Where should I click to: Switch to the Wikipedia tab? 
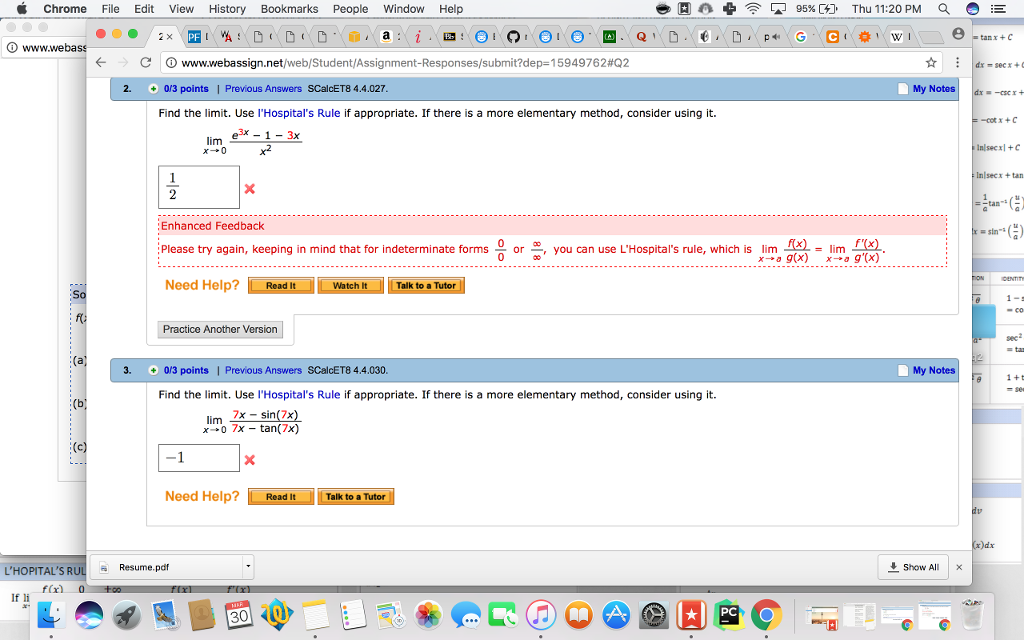pos(897,37)
